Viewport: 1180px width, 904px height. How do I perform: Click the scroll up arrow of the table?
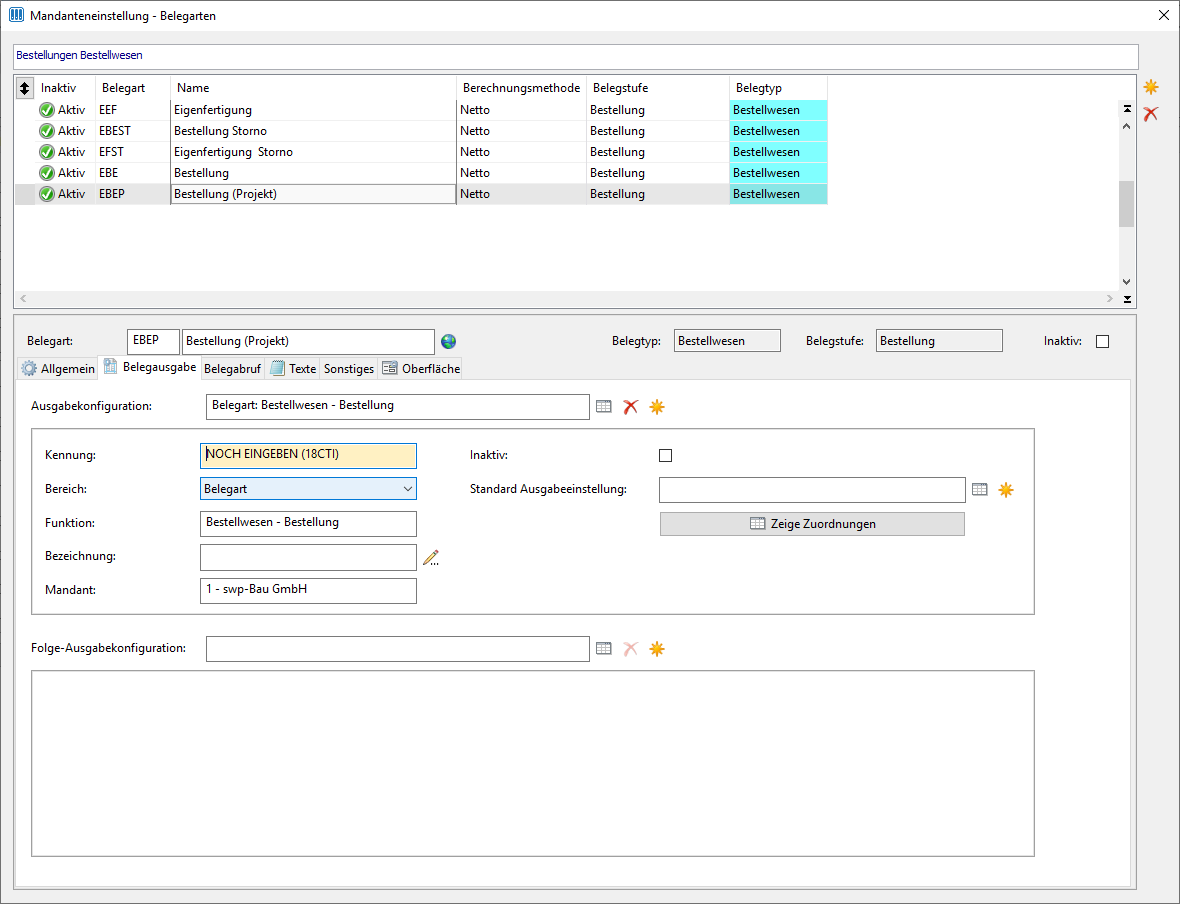coord(1127,126)
